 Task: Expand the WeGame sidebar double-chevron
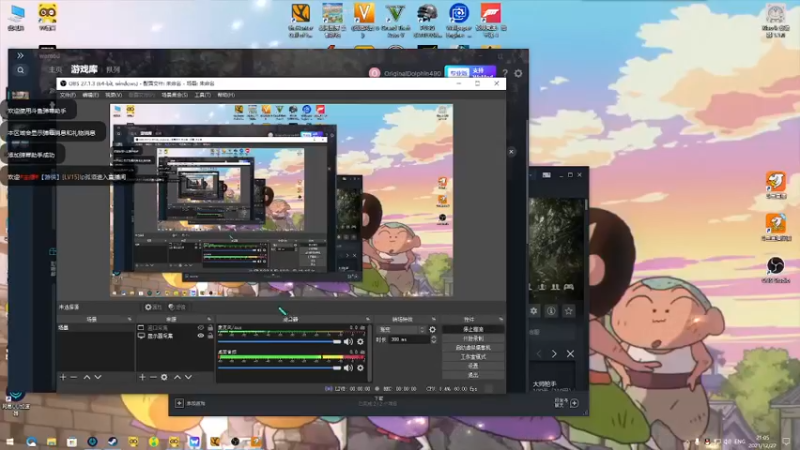[20, 56]
